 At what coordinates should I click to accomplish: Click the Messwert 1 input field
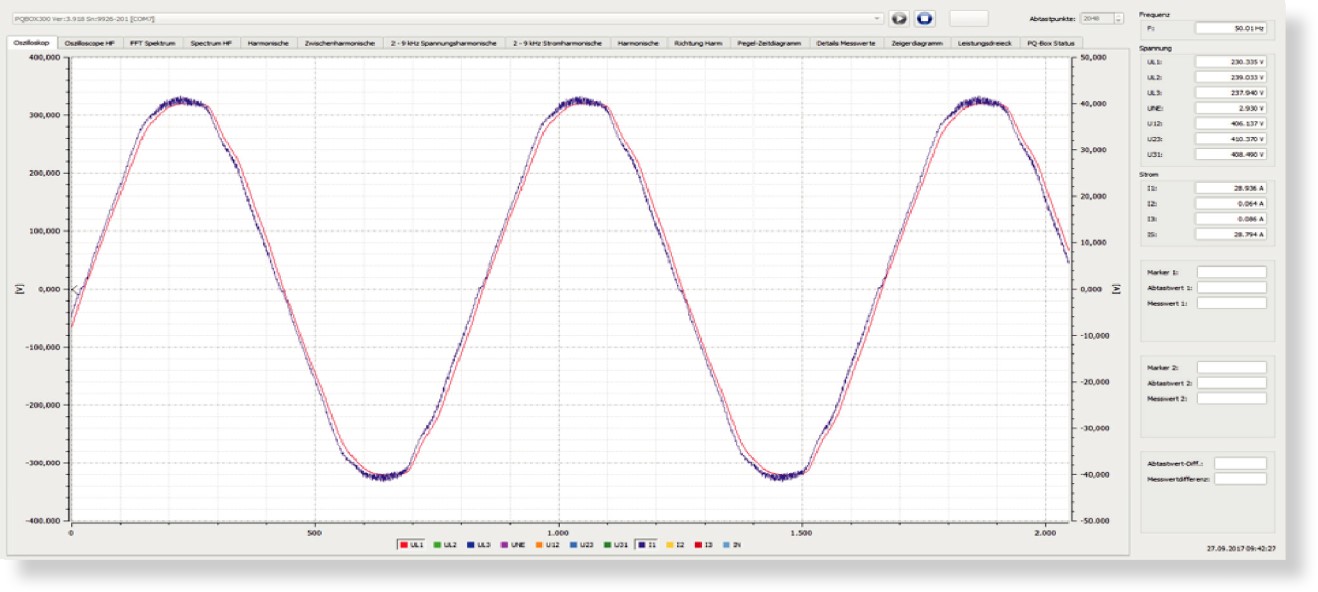tap(1231, 303)
